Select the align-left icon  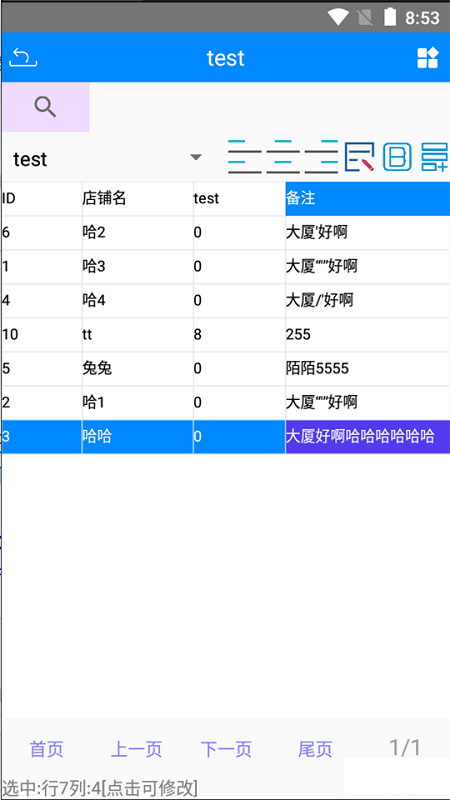[x=244, y=156]
